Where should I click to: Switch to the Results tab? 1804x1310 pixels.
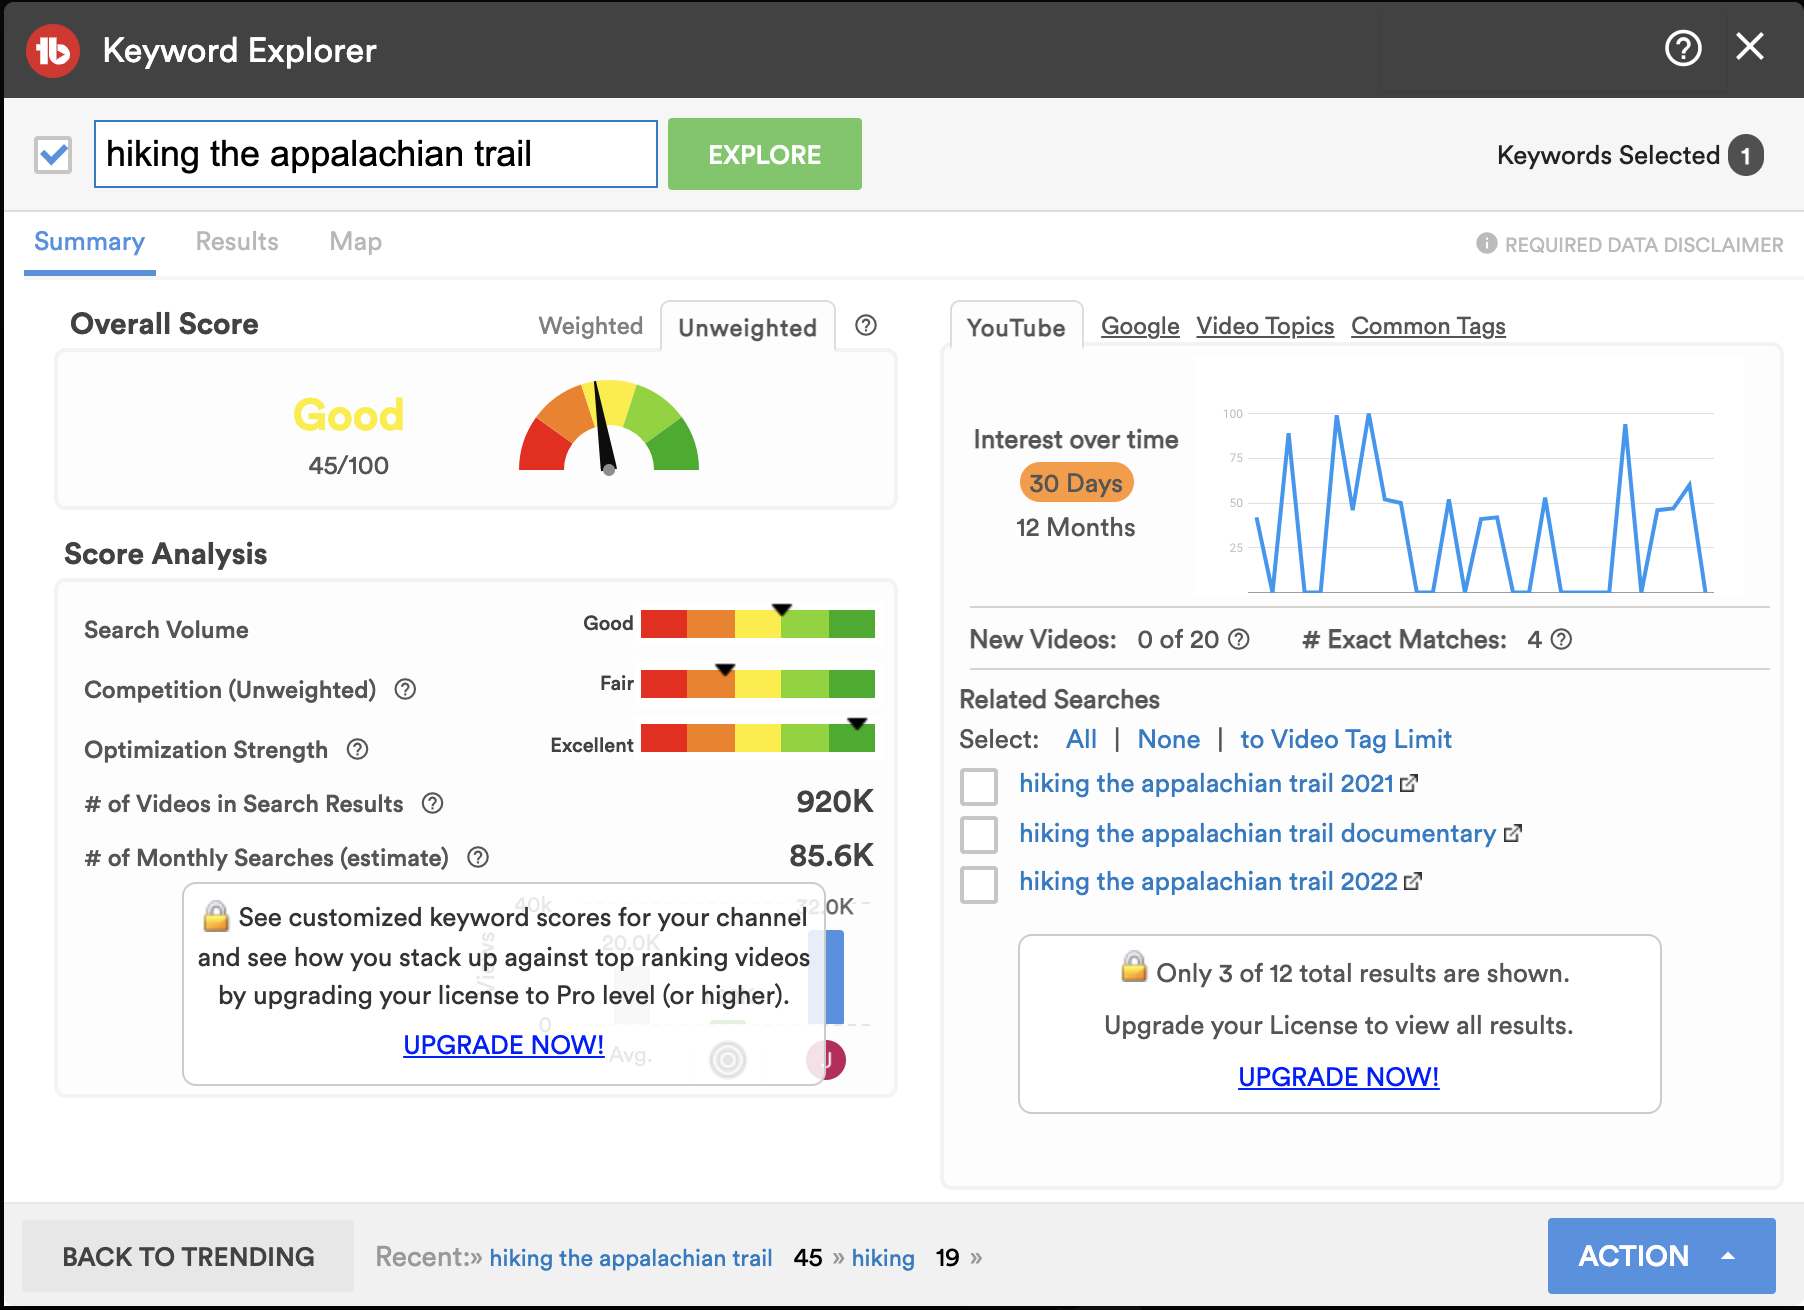237,242
